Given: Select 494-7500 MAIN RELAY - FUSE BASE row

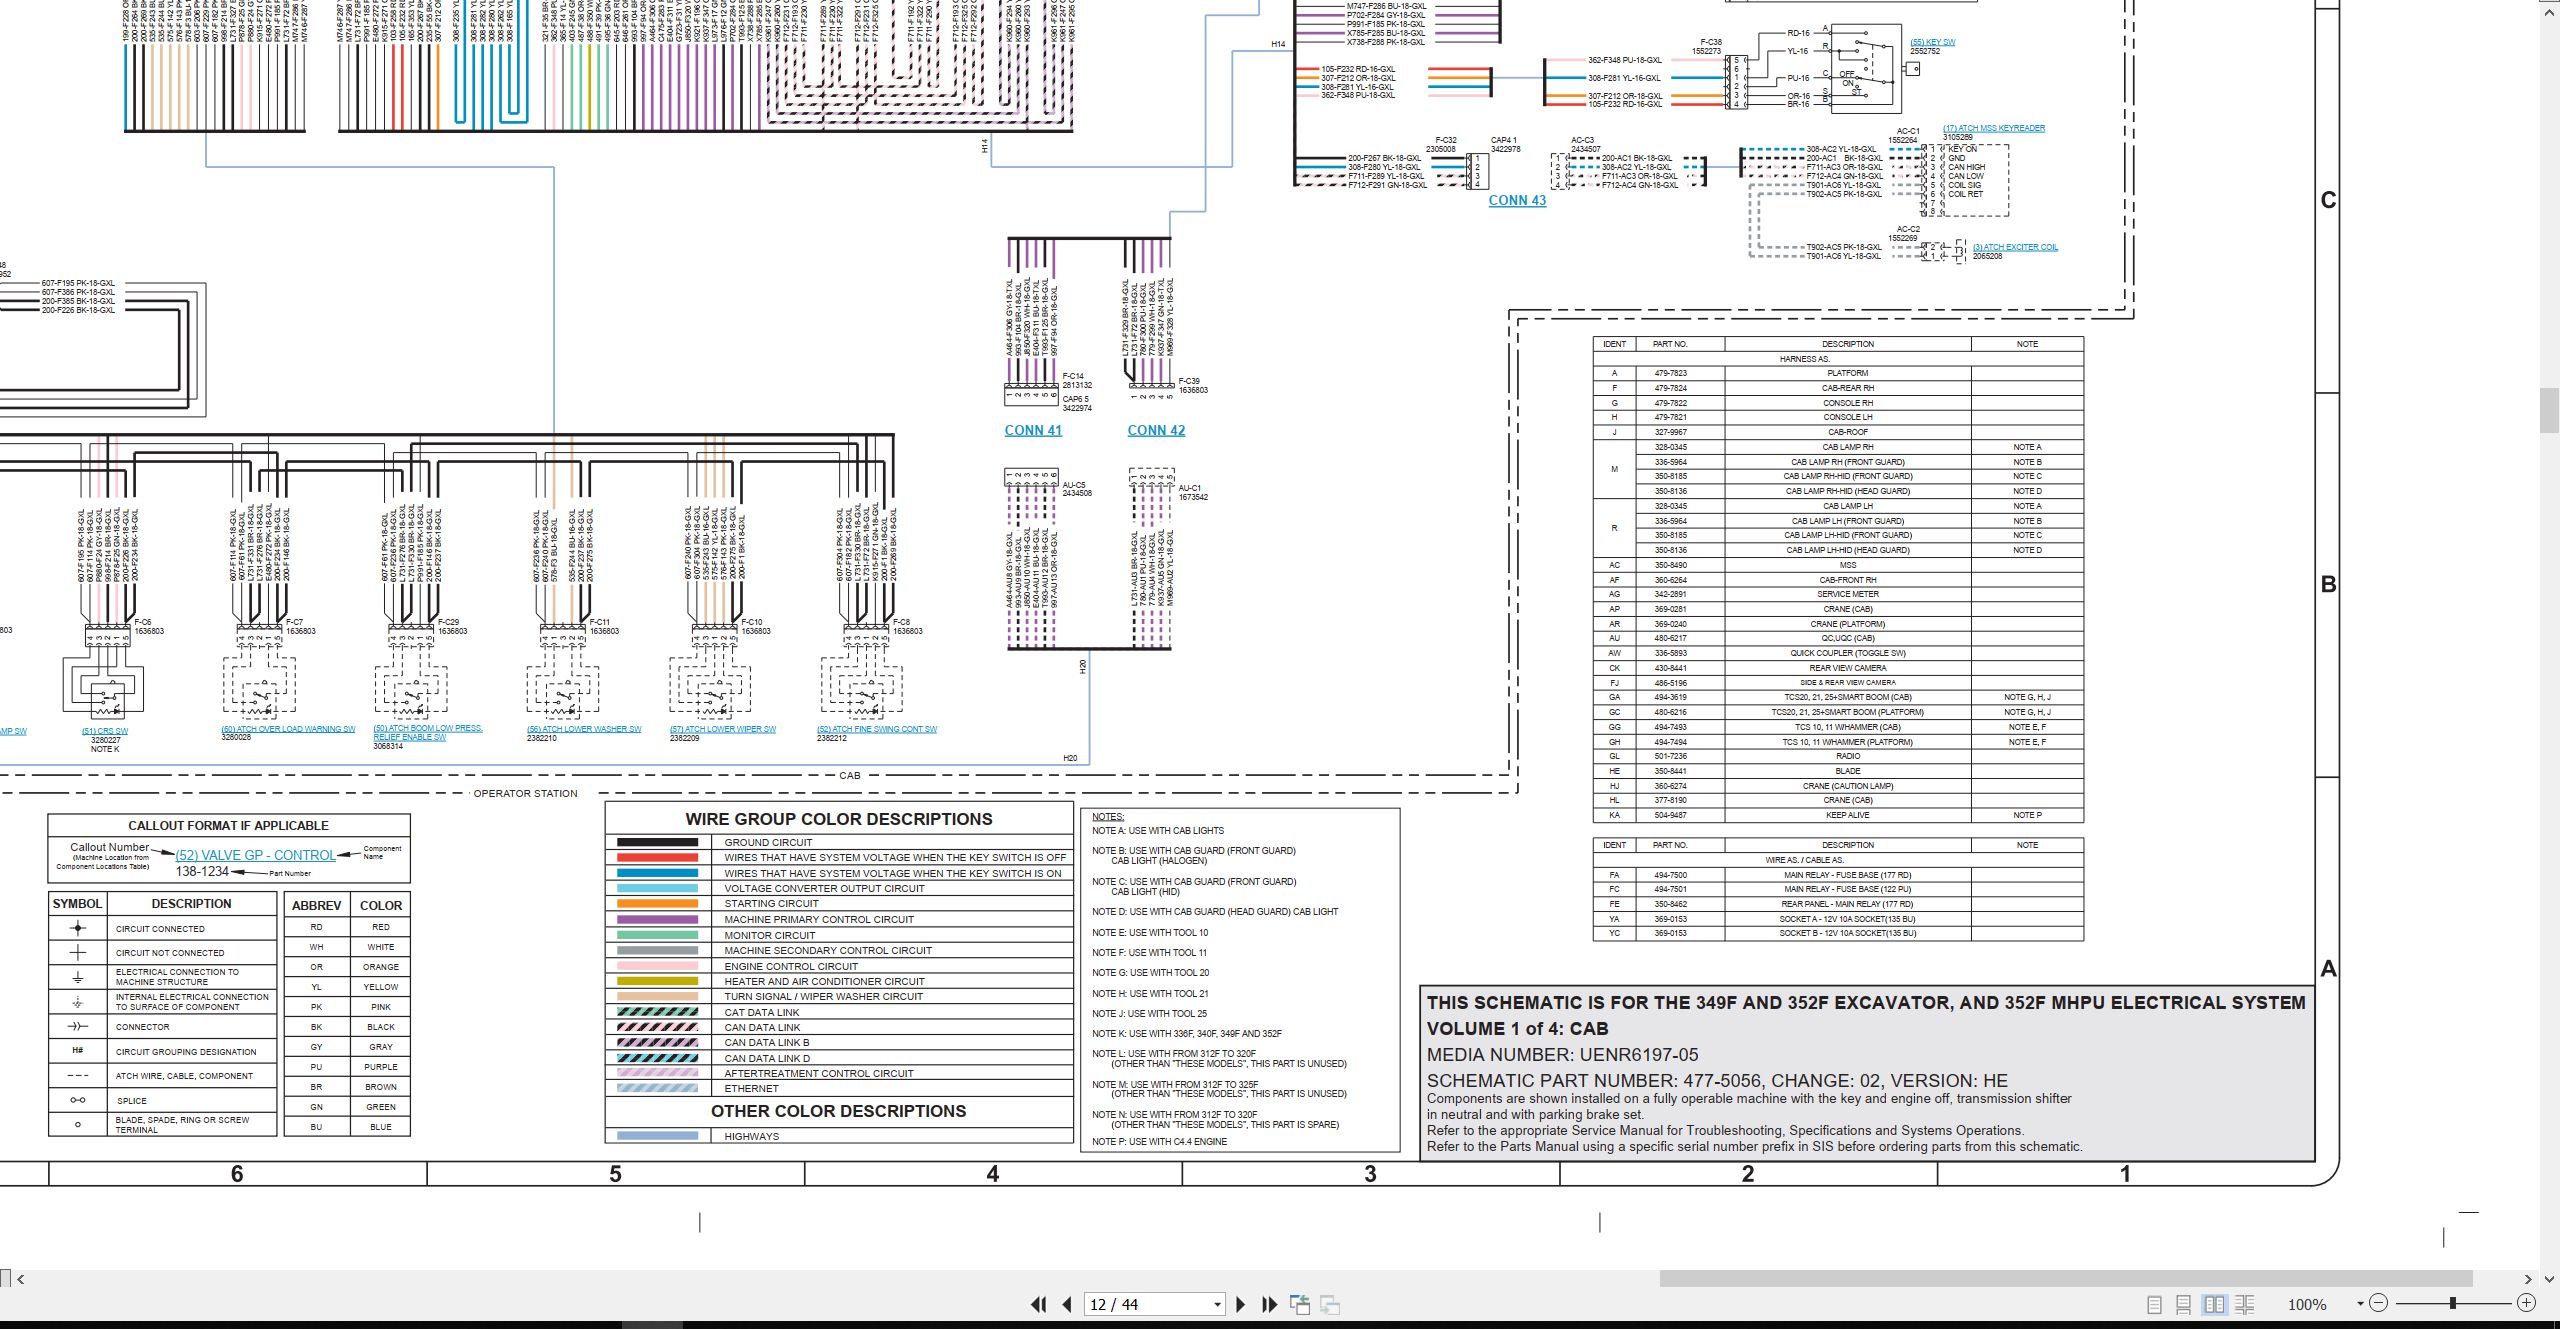Looking at the screenshot, I should pos(1838,875).
